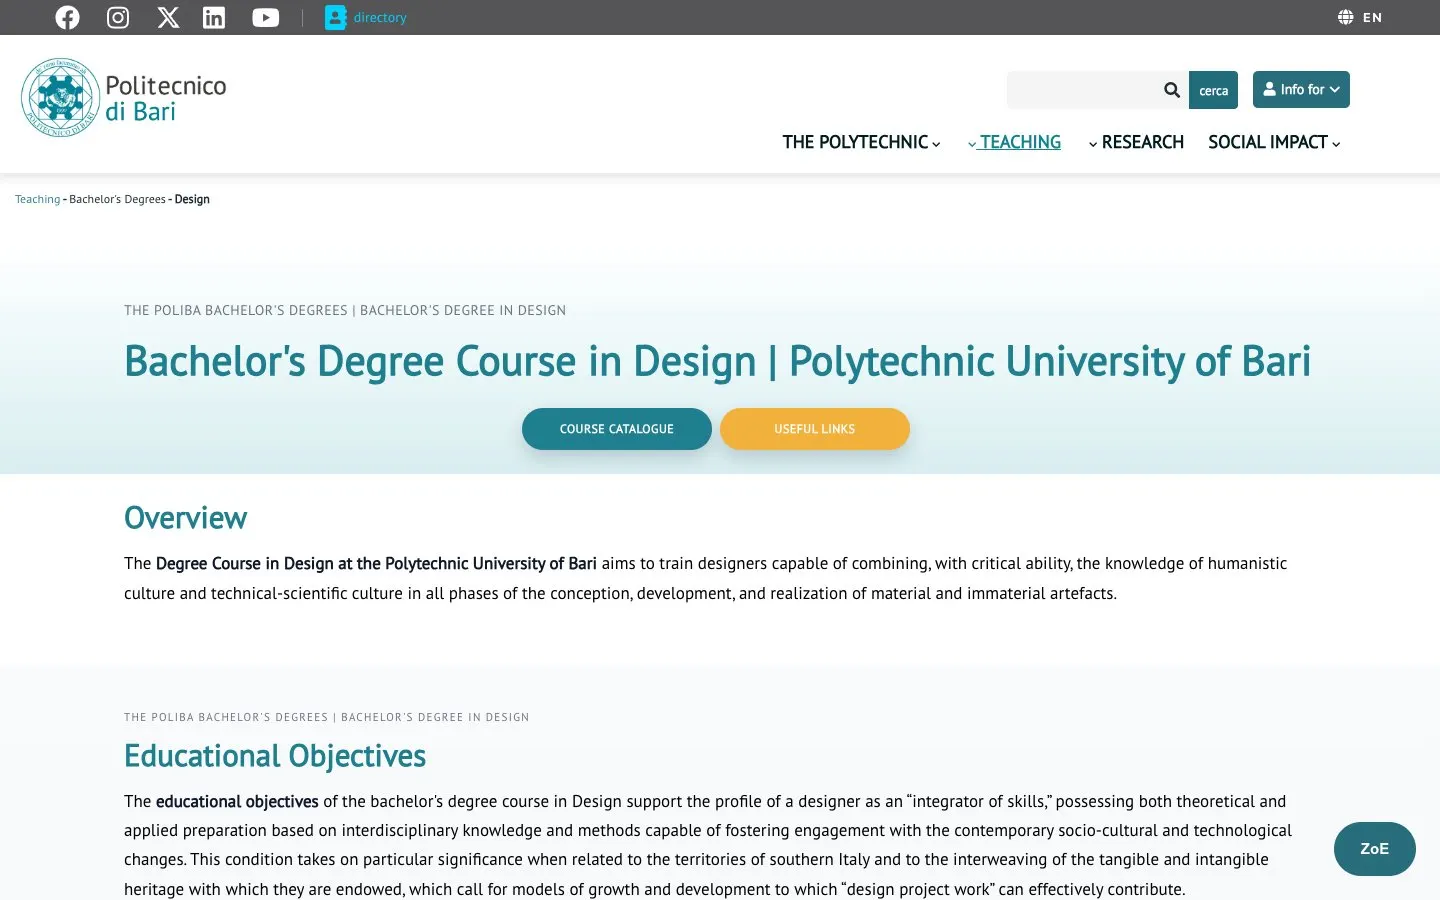Click the magnifying glass search icon

point(1172,90)
